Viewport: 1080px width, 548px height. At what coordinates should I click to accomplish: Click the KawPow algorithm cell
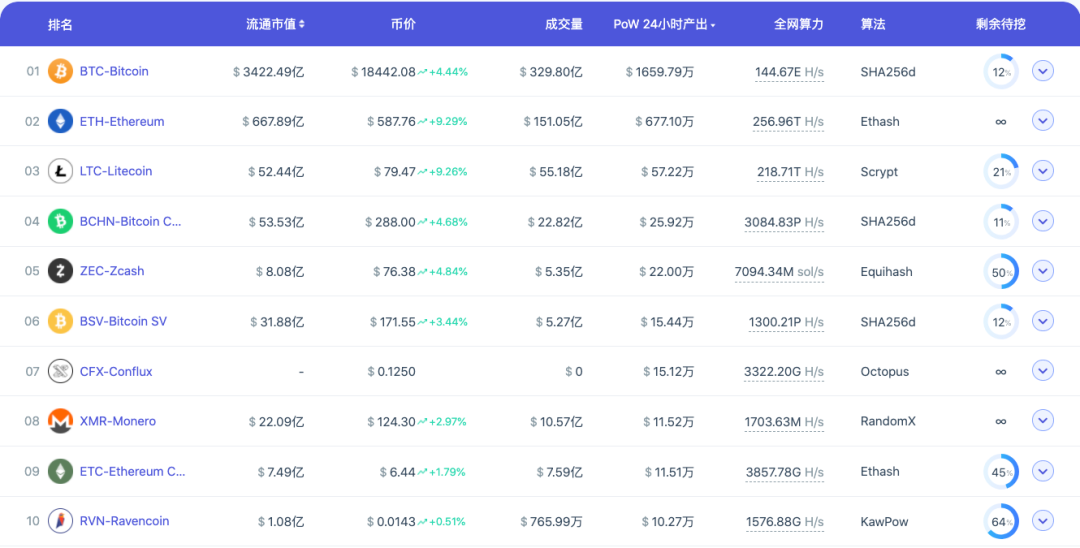884,522
